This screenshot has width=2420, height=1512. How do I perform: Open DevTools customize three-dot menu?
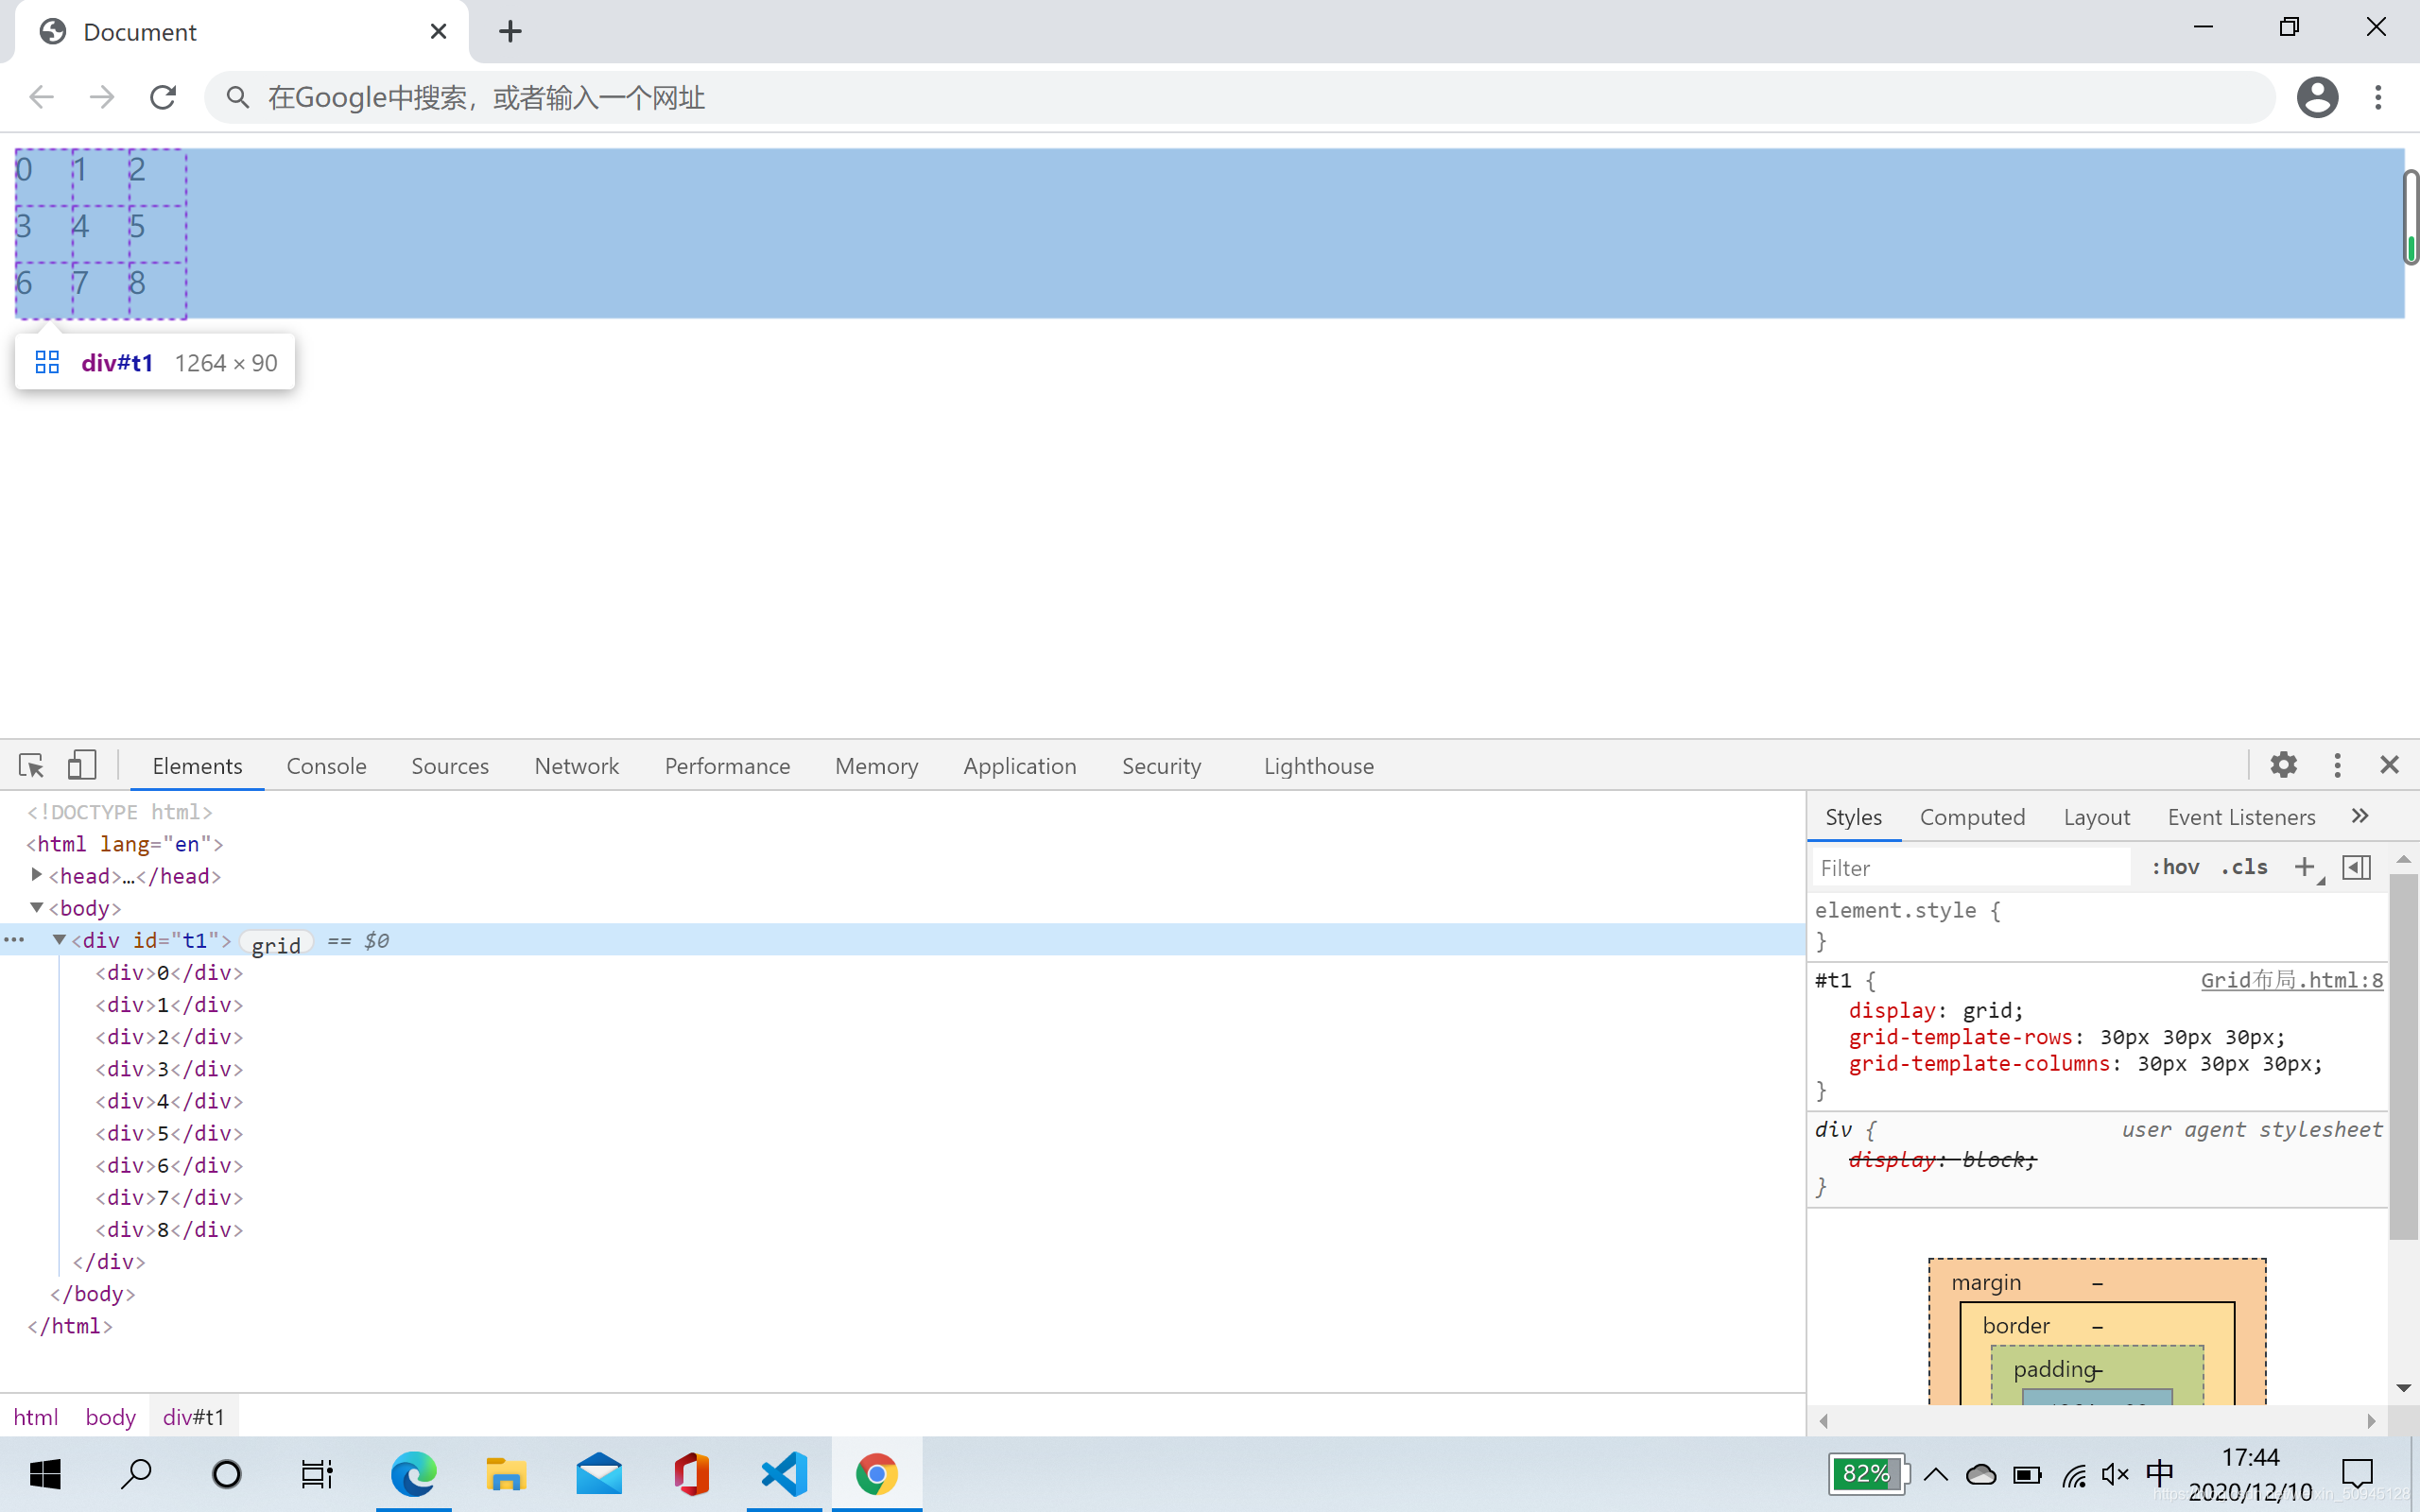click(2337, 765)
